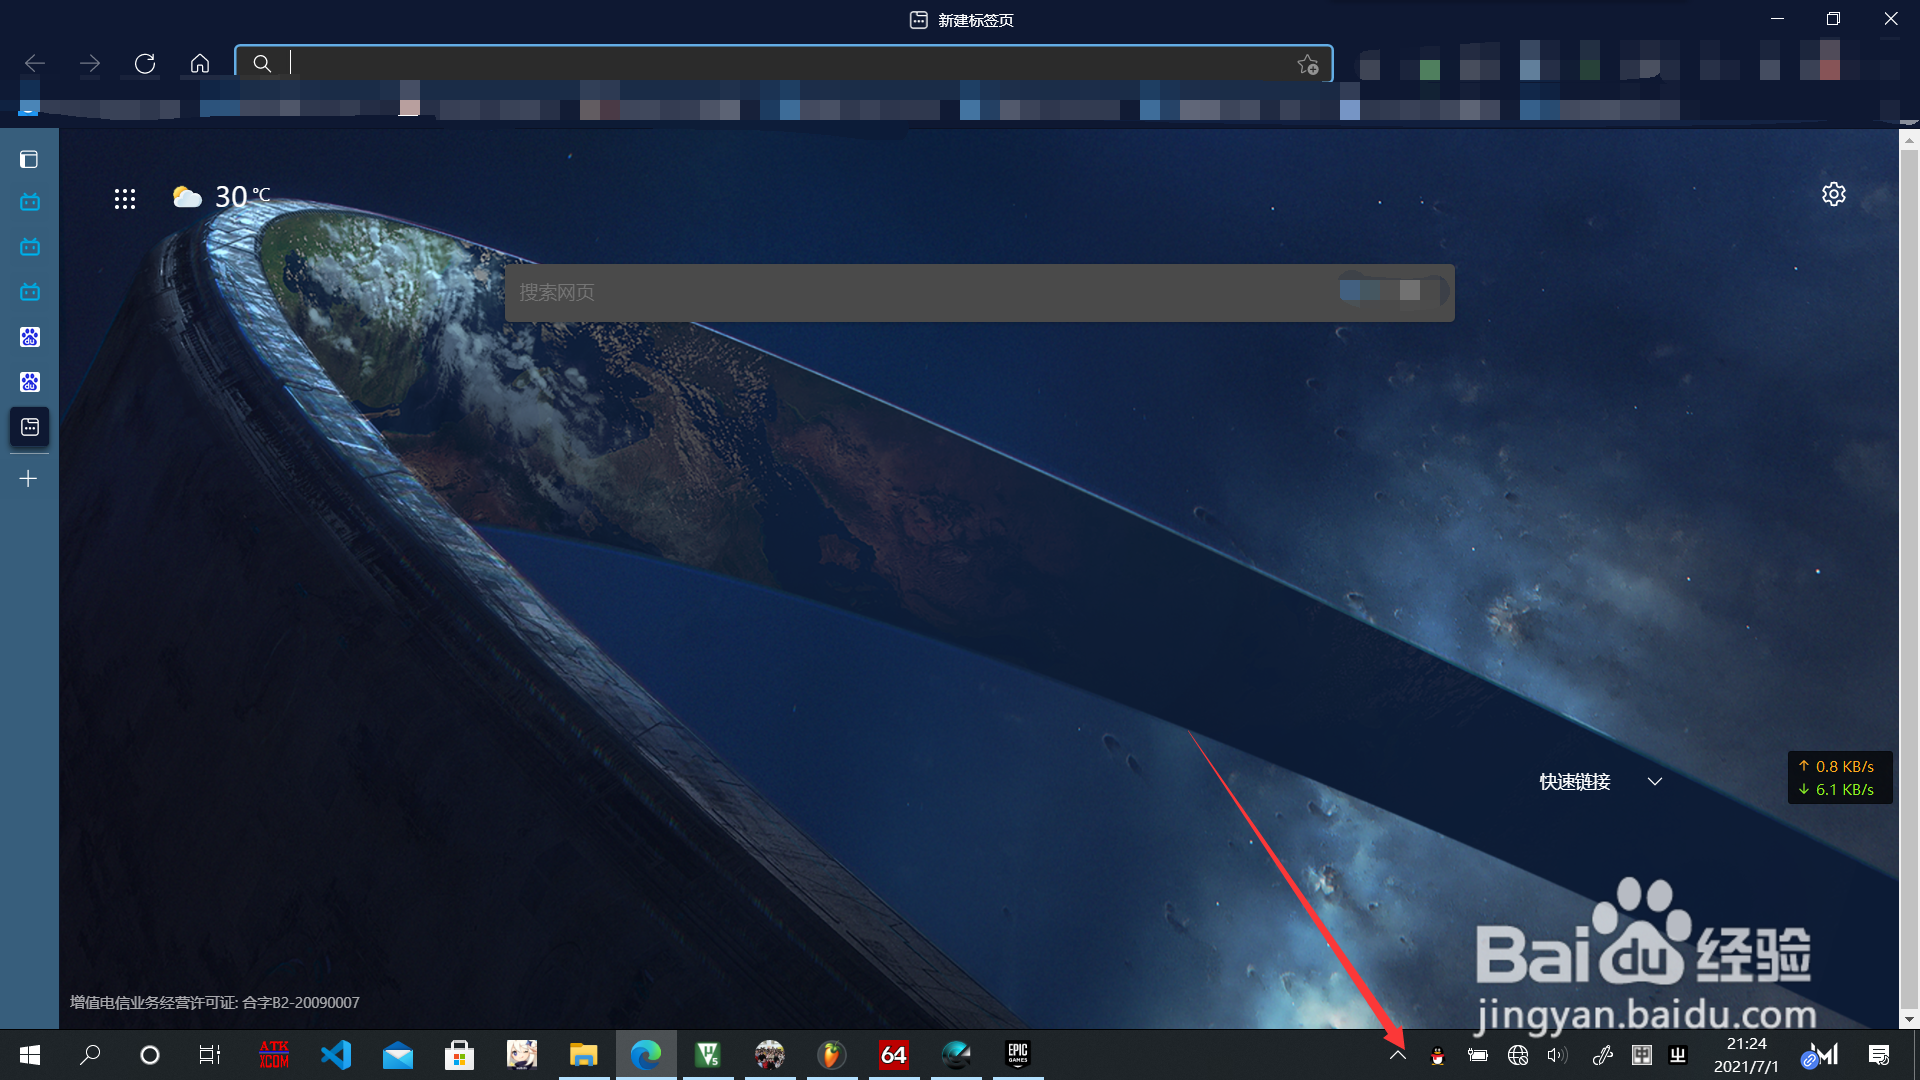Select the active new tab page tab

click(30, 427)
